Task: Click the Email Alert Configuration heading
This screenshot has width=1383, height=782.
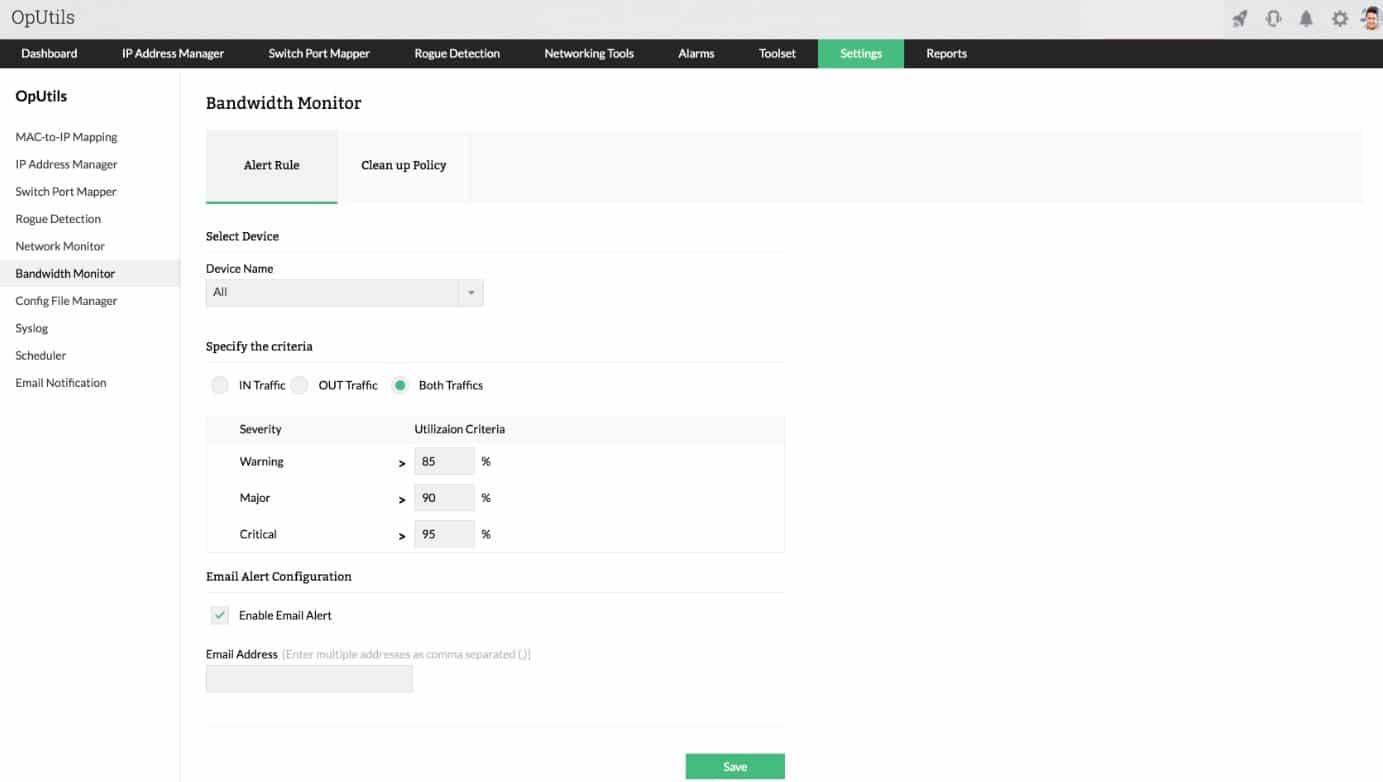Action: 279,577
